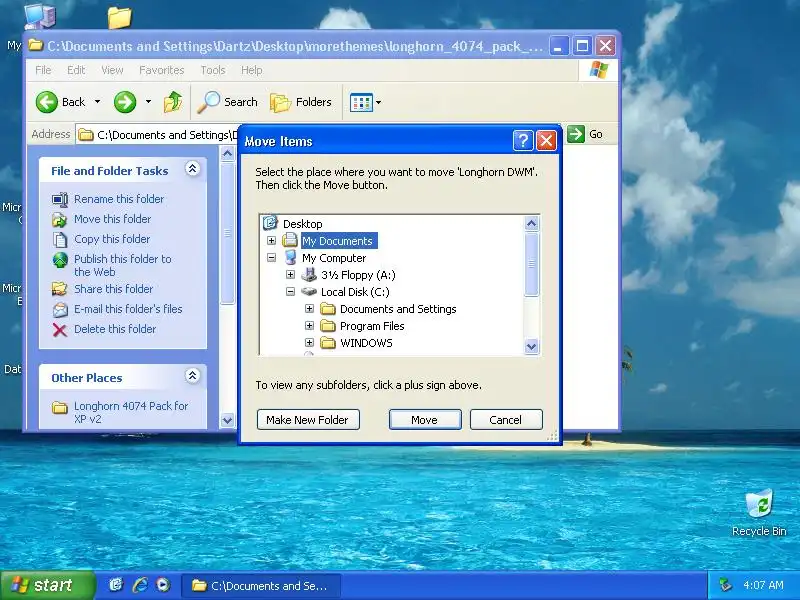Click the Longhorn 4074 Pack folder icon

pyautogui.click(x=60, y=407)
